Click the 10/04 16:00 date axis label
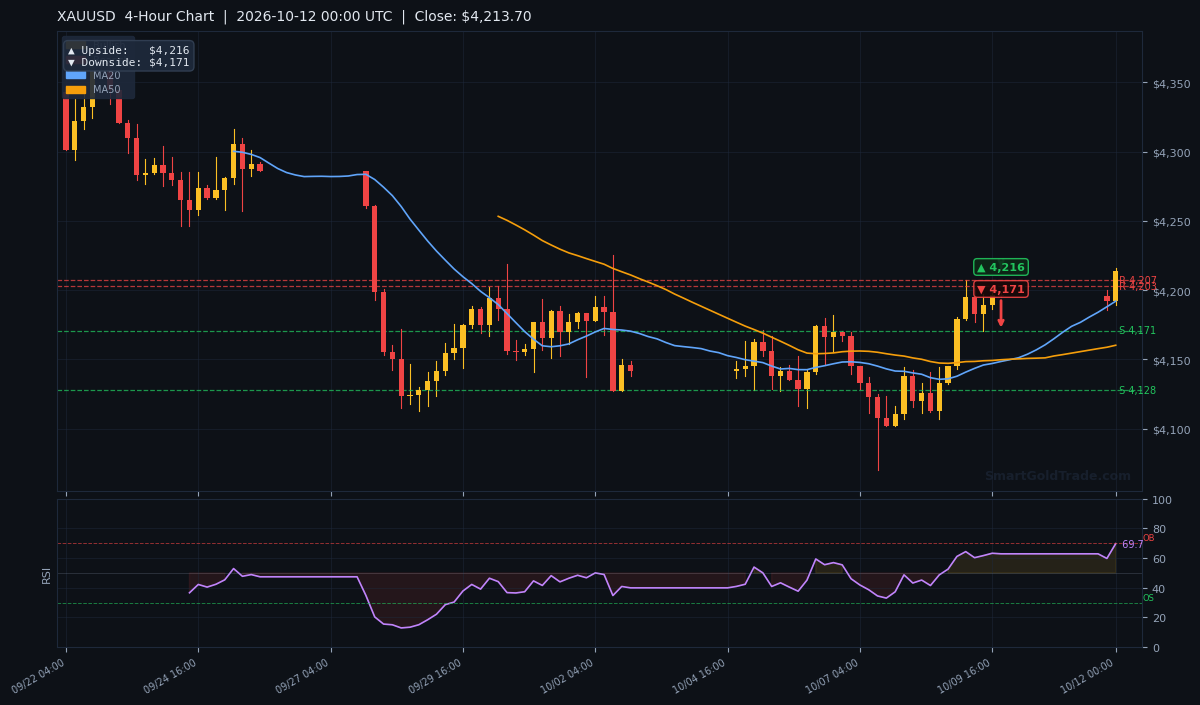The image size is (1200, 705). pyautogui.click(x=700, y=677)
